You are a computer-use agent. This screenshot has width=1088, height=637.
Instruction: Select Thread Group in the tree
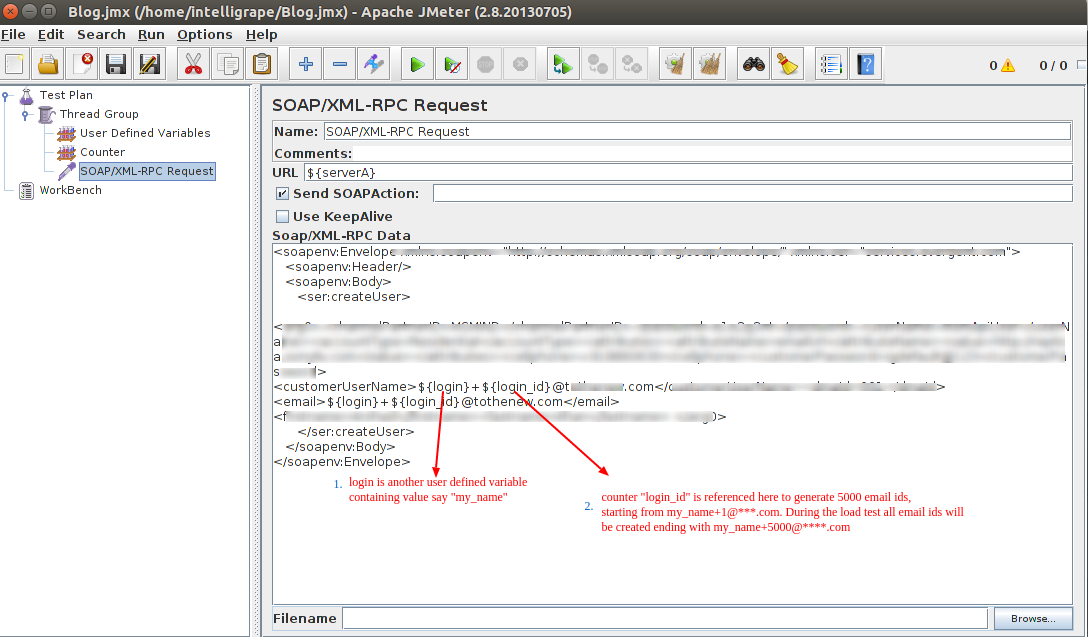click(x=99, y=114)
